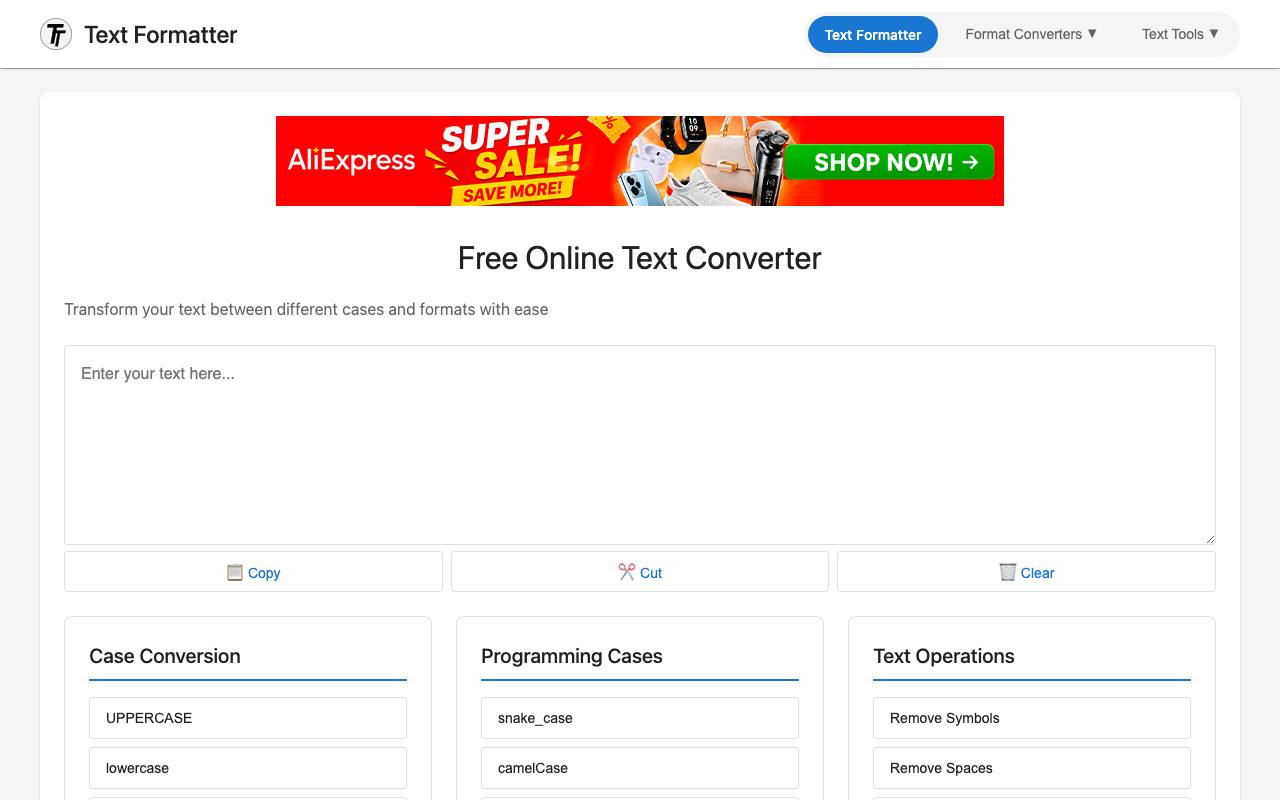Click the 'Free Online Text Converter' heading
This screenshot has width=1280, height=800.
640,258
